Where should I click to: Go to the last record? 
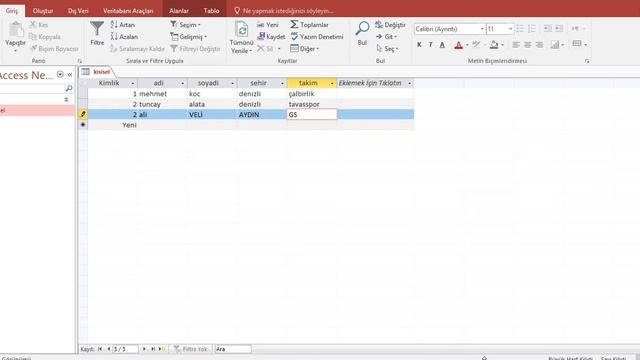point(153,349)
